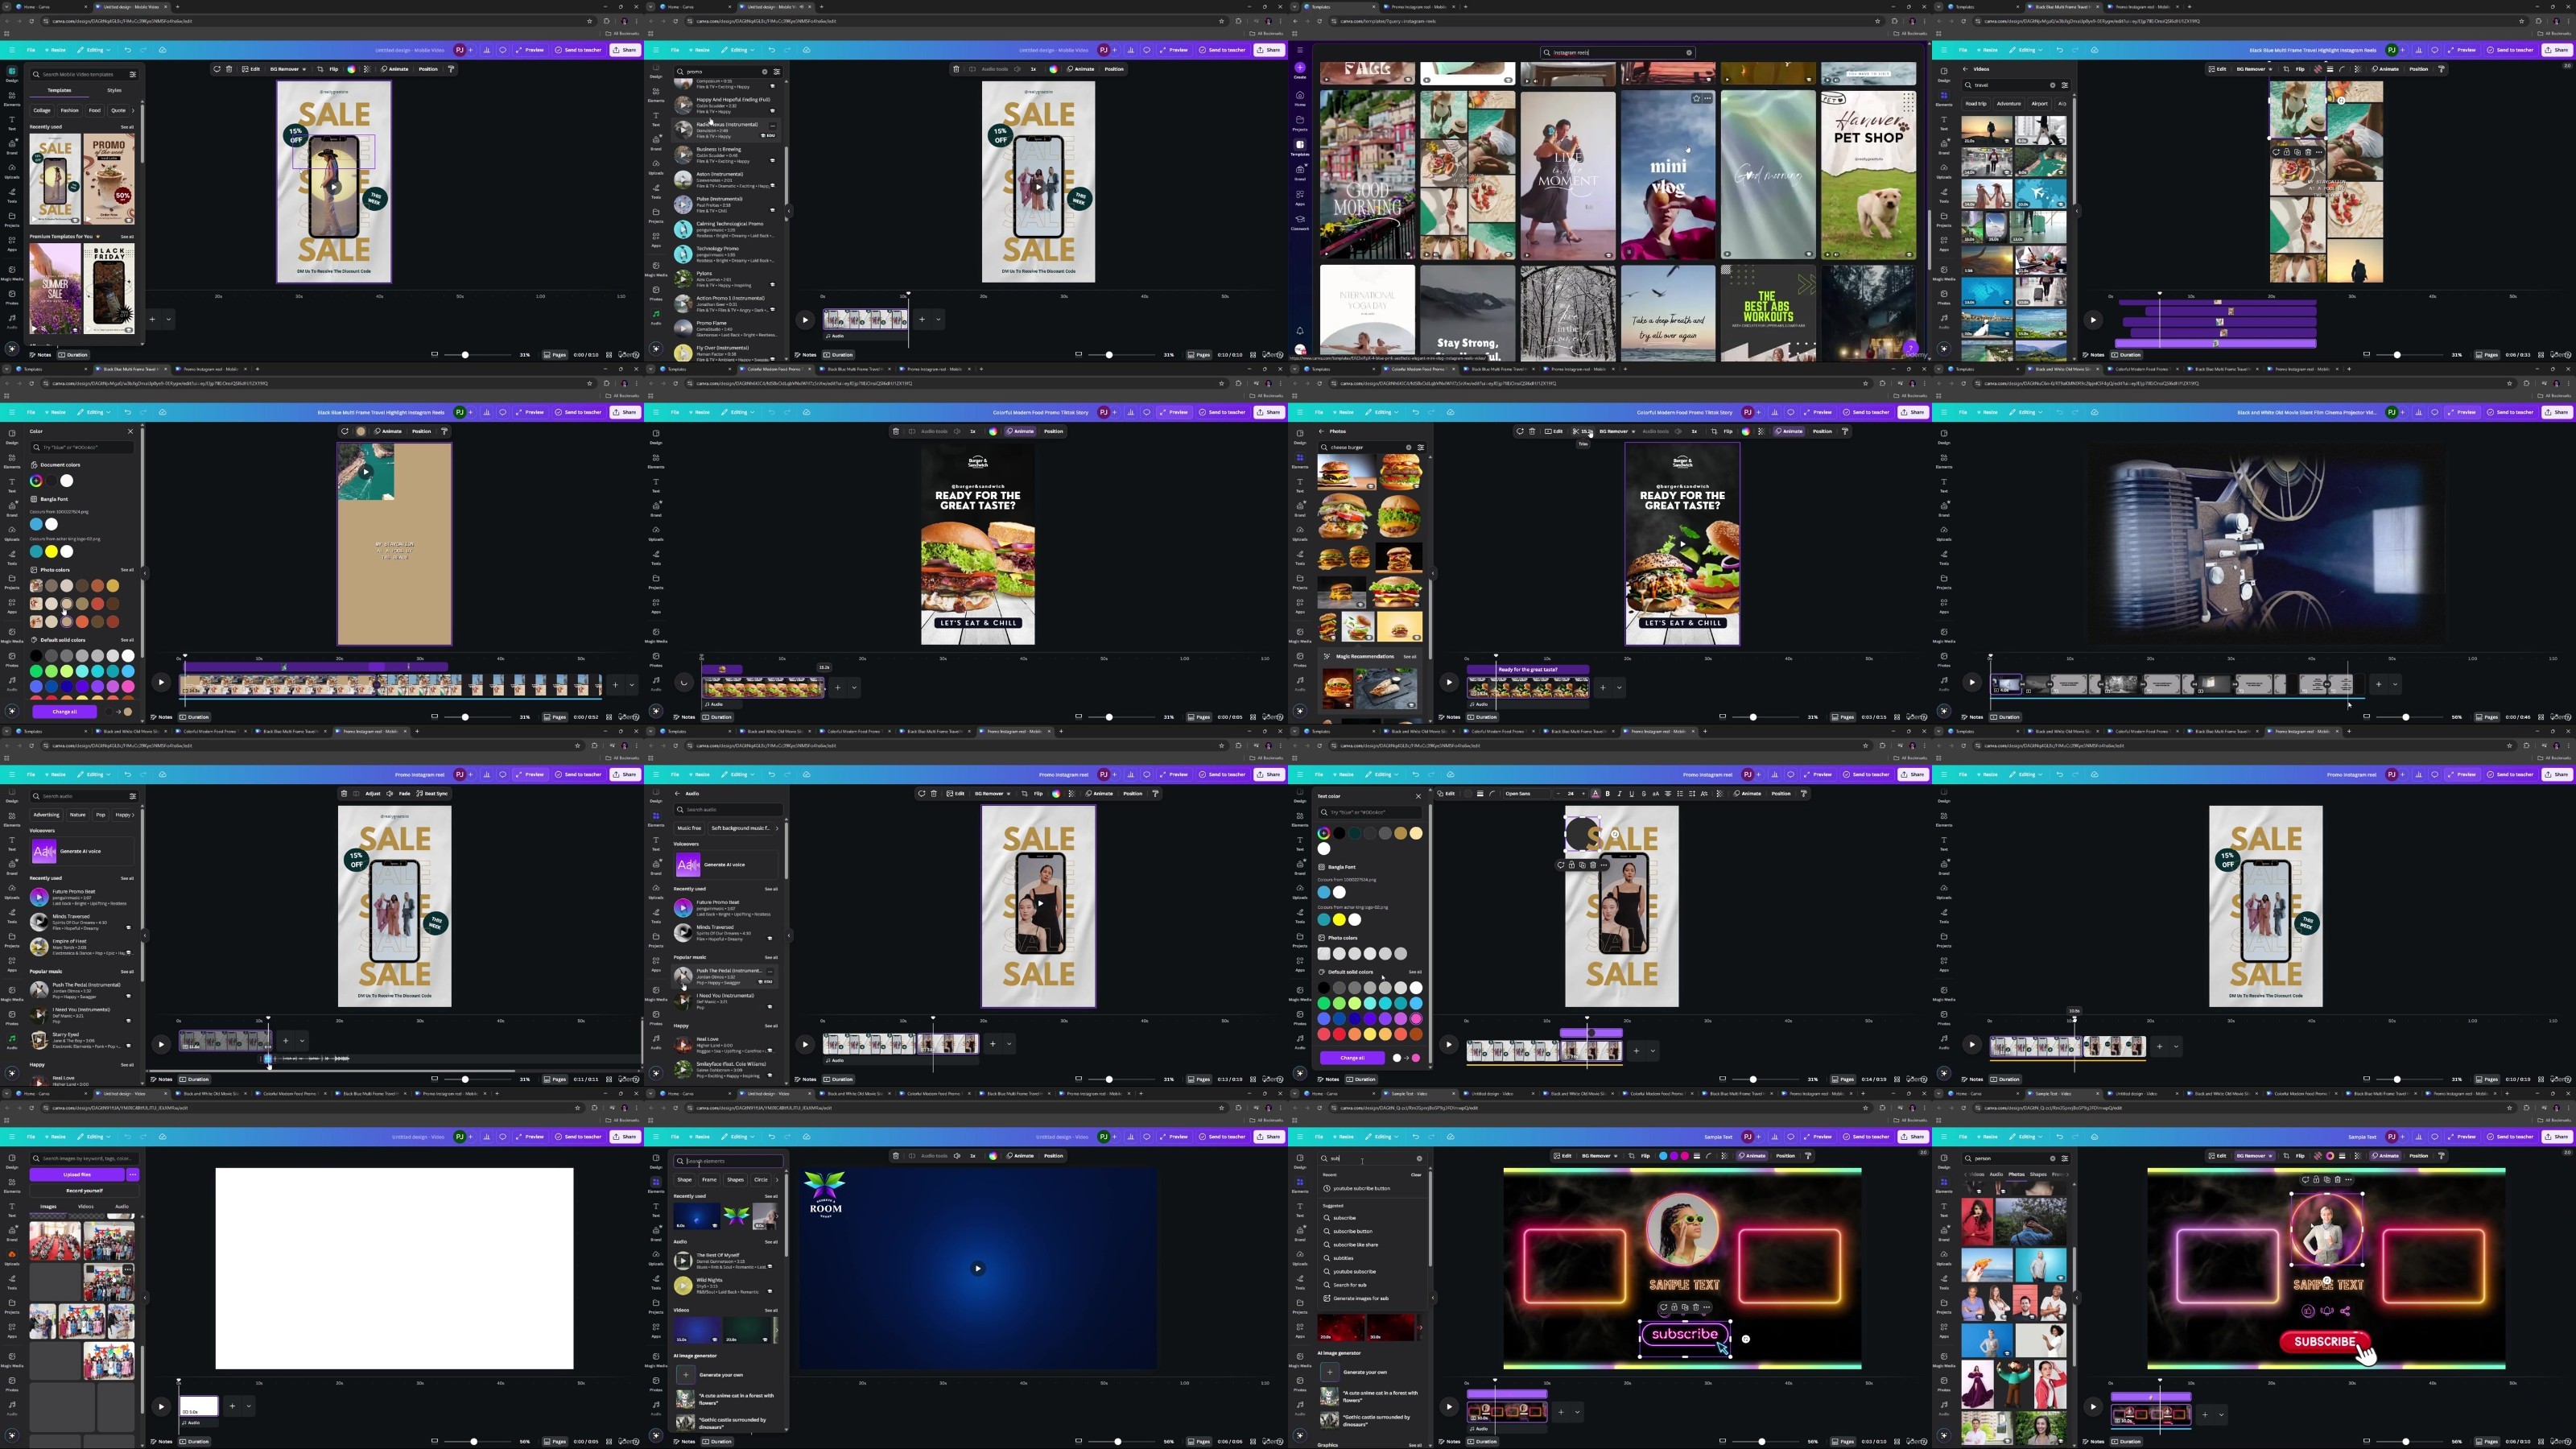Click the purple Create plus icon in sidebar

(x=1300, y=68)
